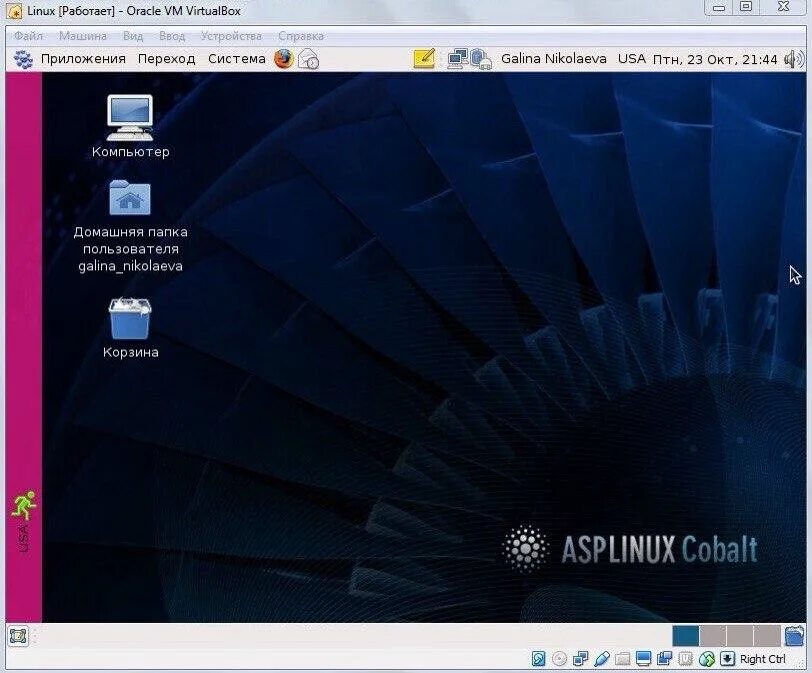Switch to the third workspace
This screenshot has height=673, width=812.
740,636
